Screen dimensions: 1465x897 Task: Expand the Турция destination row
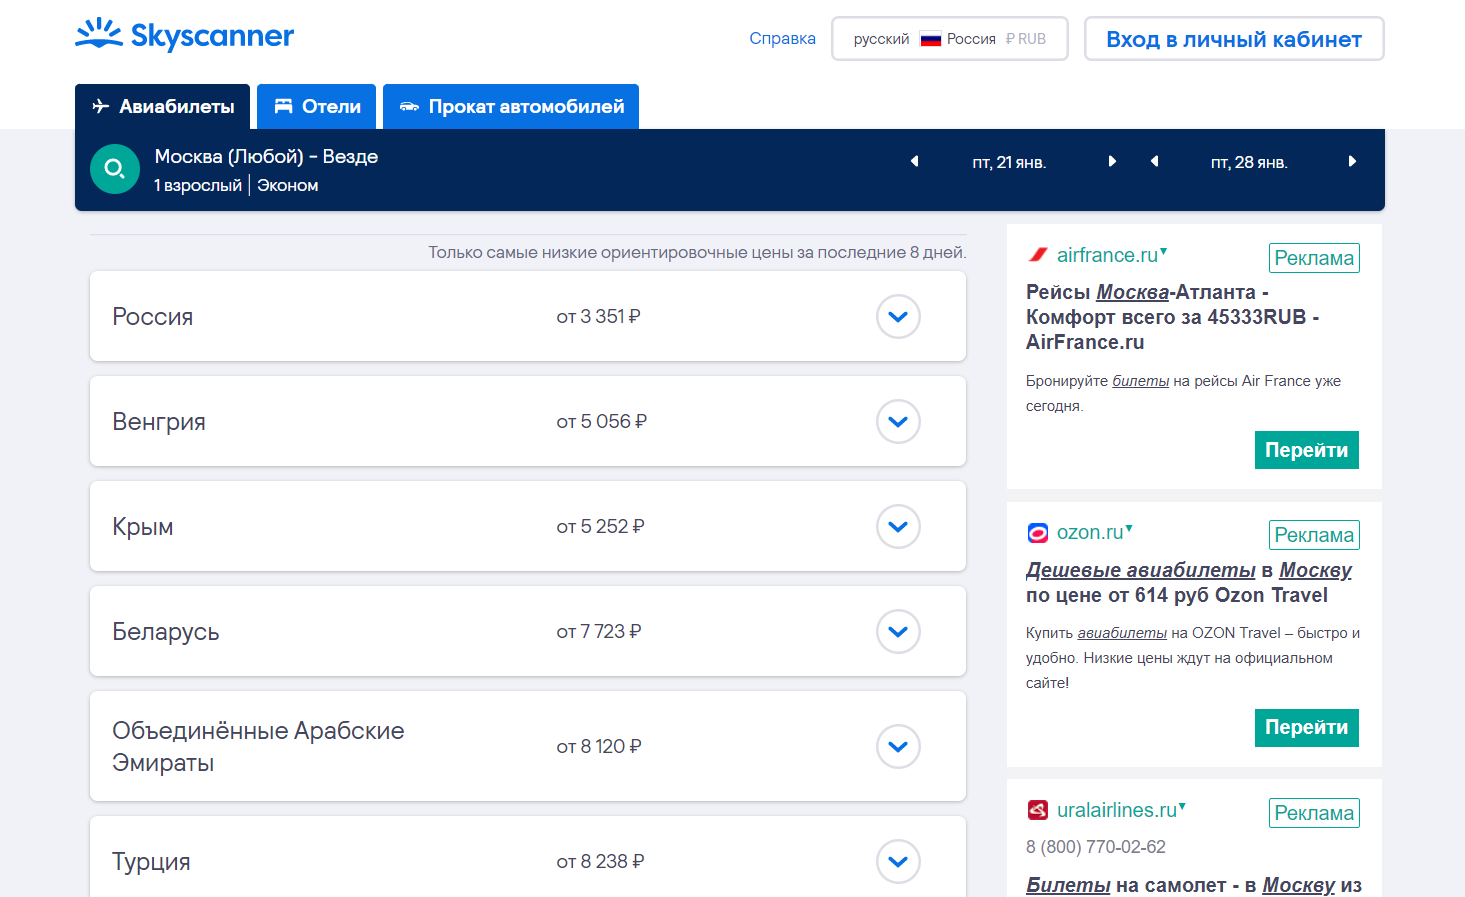coord(898,861)
